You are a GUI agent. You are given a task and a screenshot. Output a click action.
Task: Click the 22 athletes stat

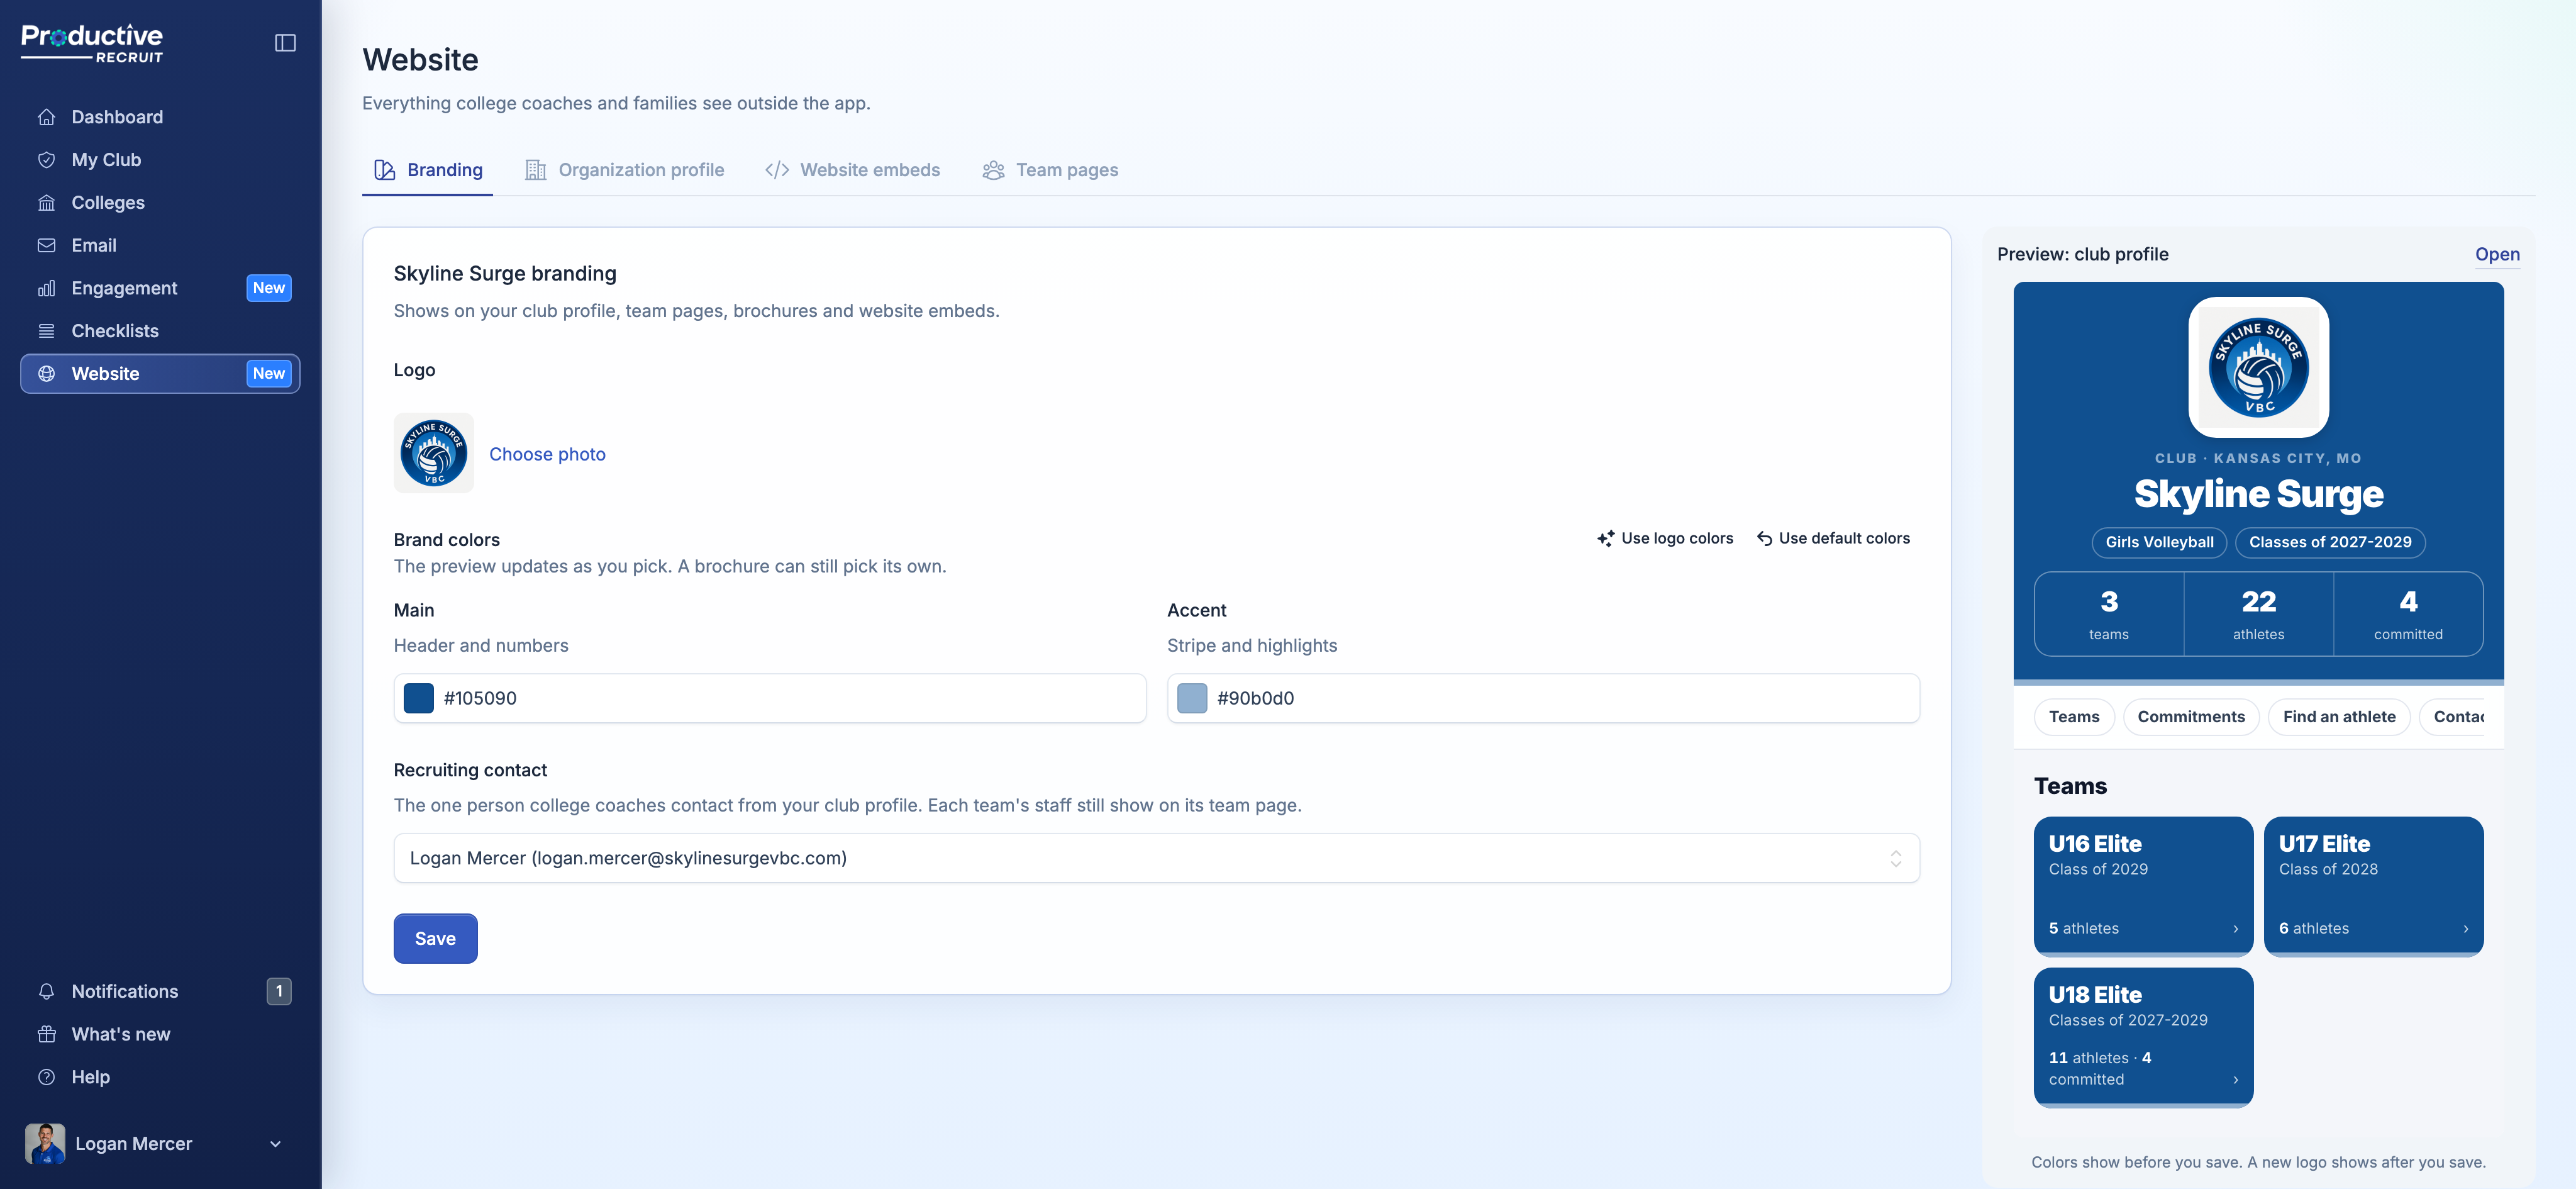click(x=2258, y=615)
